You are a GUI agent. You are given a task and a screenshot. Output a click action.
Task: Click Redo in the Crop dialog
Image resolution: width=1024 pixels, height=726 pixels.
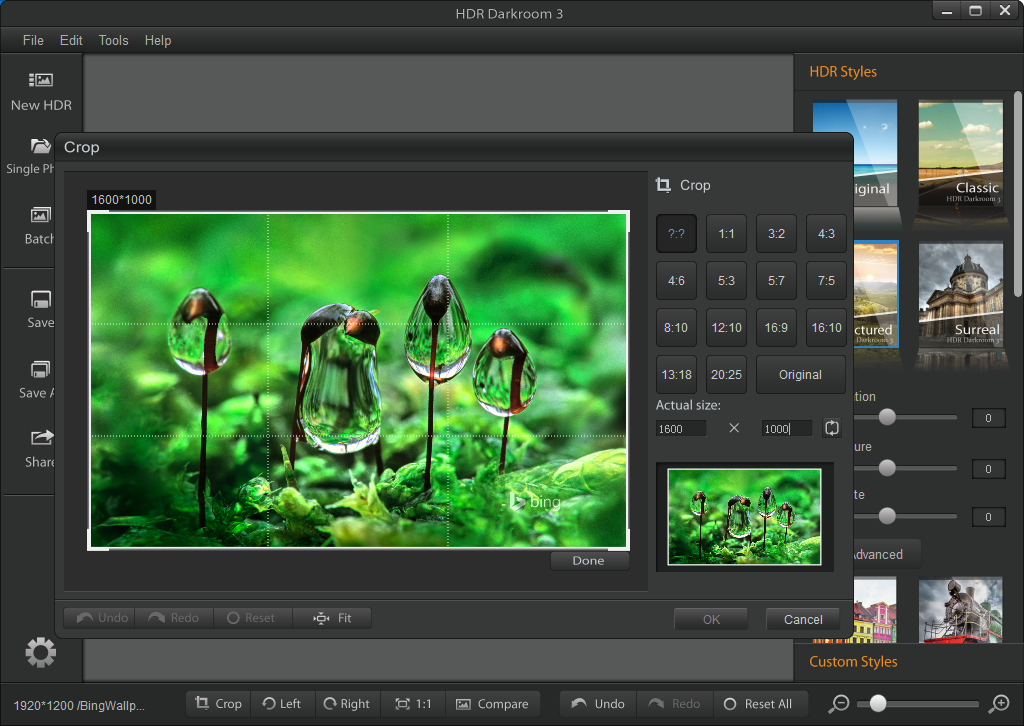coord(174,618)
